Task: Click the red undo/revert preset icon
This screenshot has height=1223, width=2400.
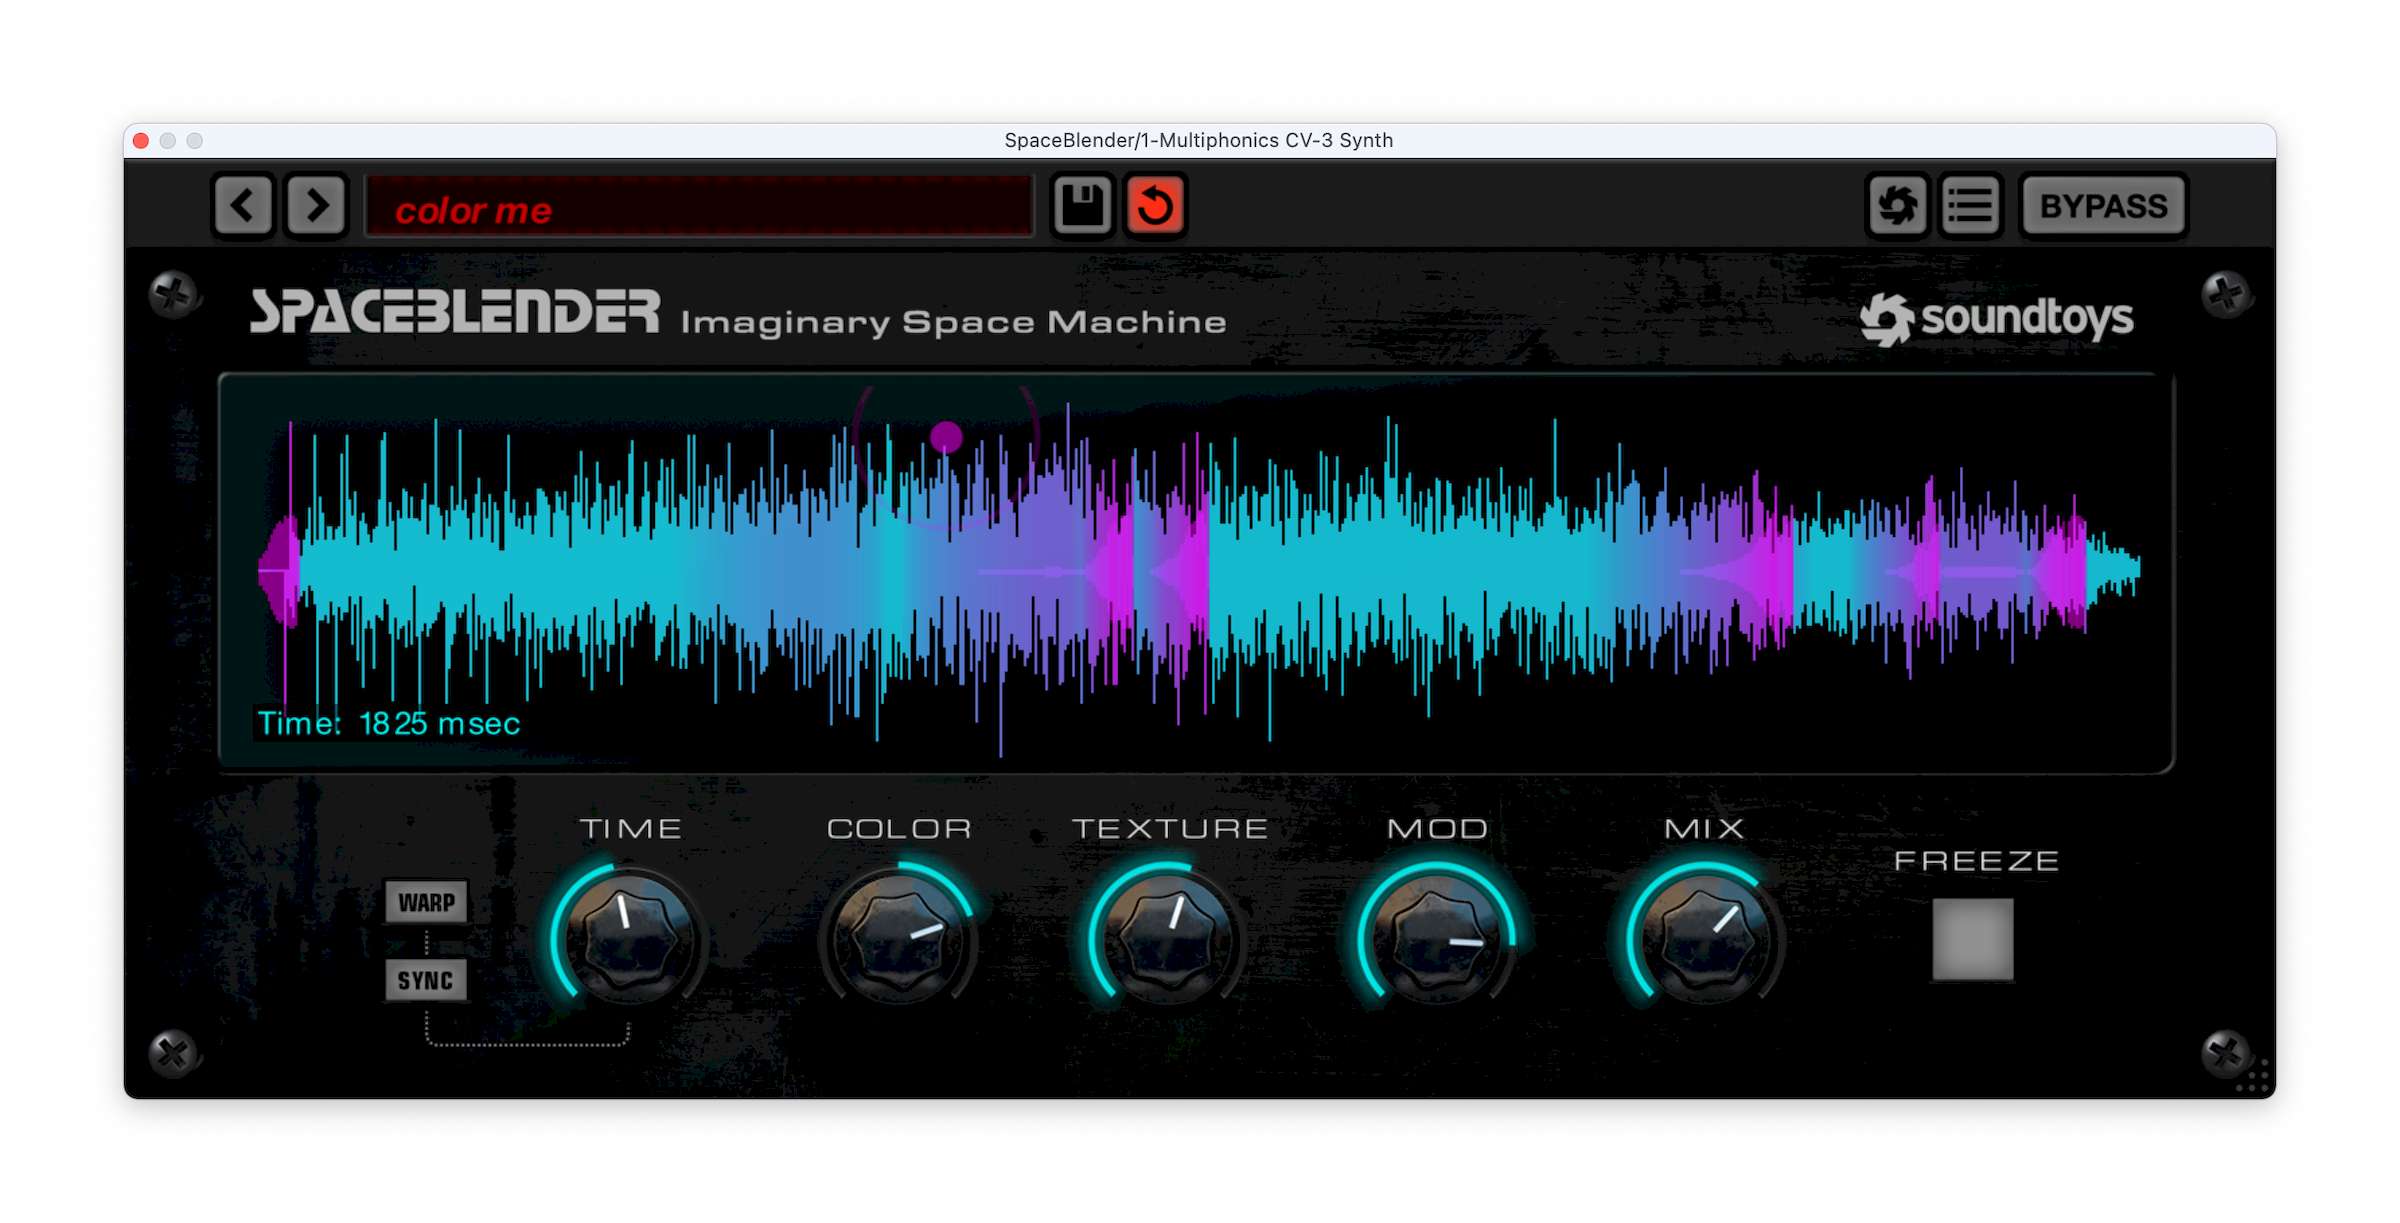Action: [x=1156, y=206]
